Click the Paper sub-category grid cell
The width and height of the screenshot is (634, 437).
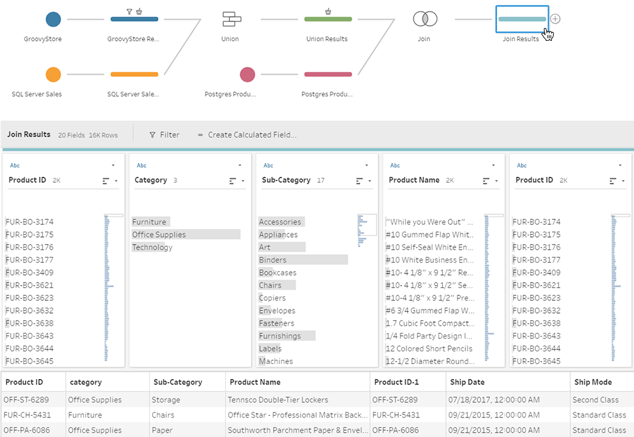162,430
